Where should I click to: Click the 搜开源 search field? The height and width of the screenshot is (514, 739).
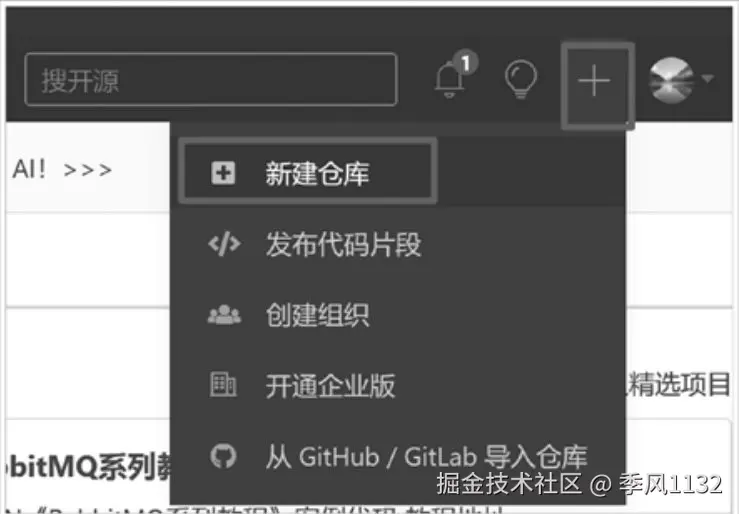point(211,79)
